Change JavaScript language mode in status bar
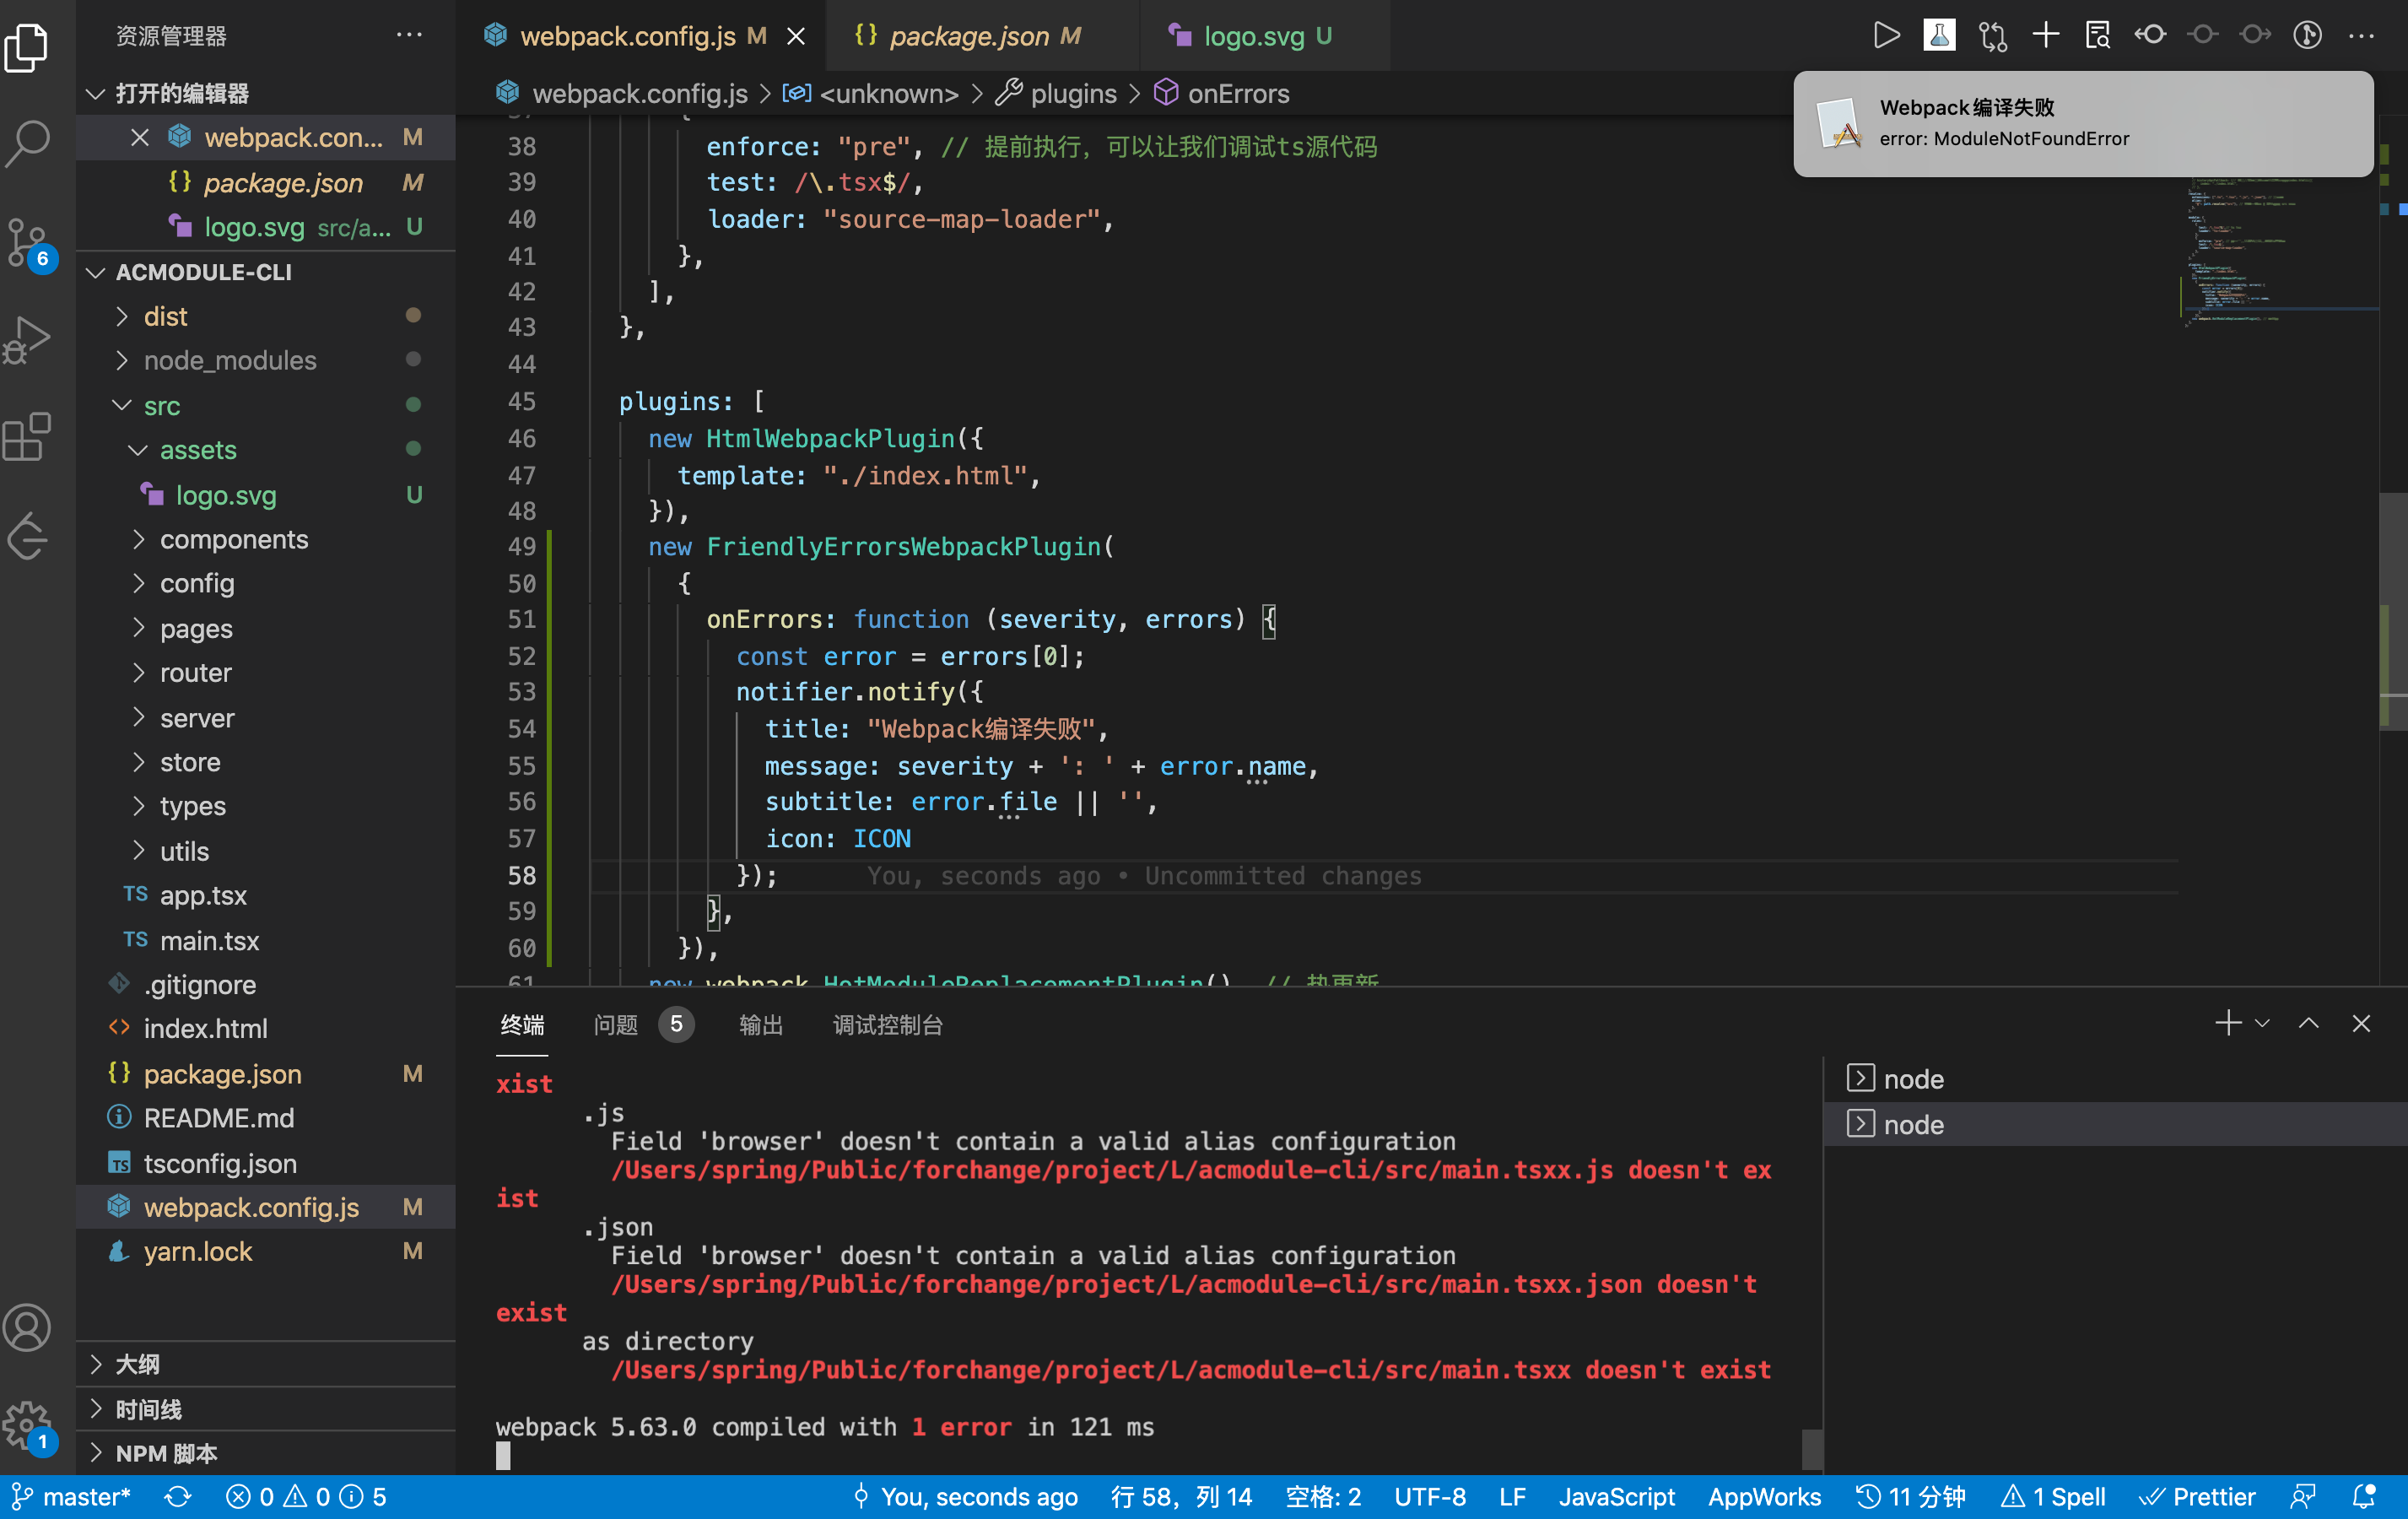The height and width of the screenshot is (1519, 2408). click(1616, 1496)
